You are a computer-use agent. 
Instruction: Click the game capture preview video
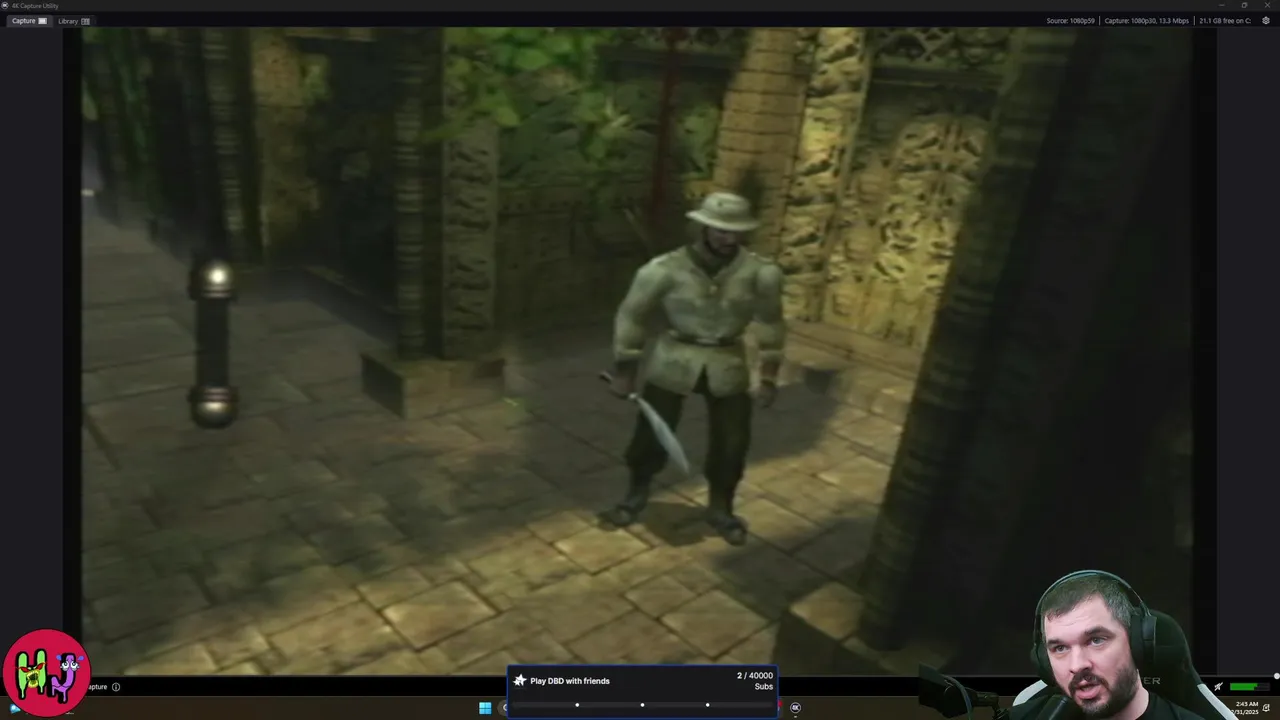pyautogui.click(x=640, y=350)
